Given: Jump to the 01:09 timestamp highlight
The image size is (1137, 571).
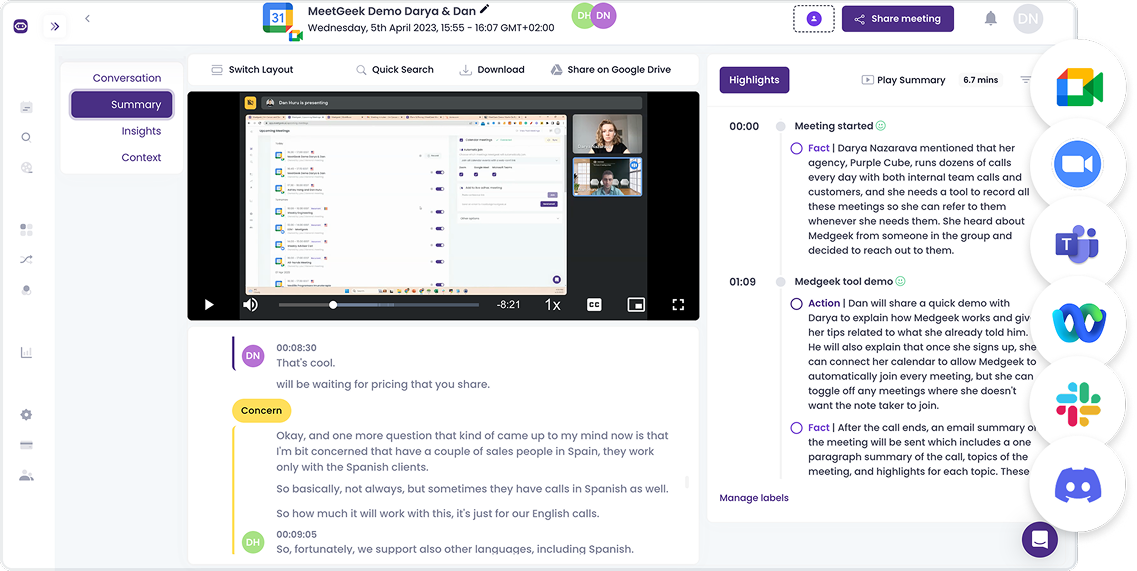Looking at the screenshot, I should coord(743,282).
